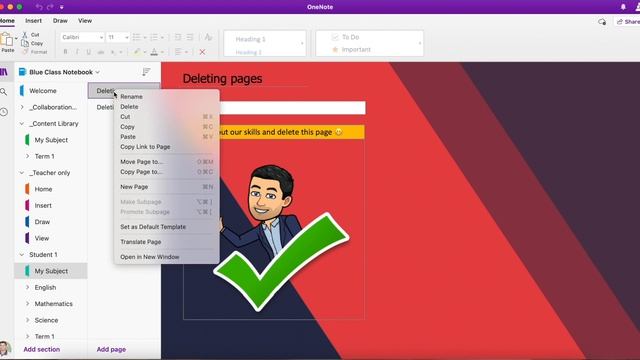Toggle the notebook navigation pane icon

pos(4,72)
